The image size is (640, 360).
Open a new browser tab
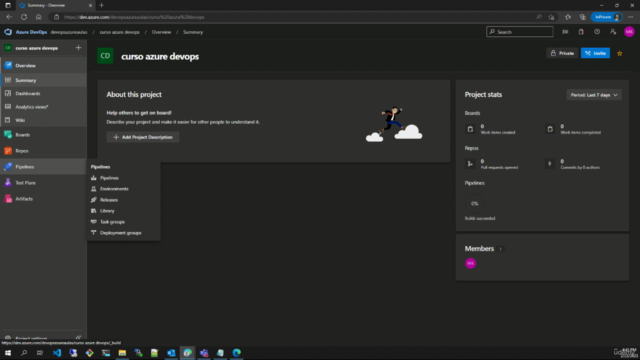[x=102, y=5]
